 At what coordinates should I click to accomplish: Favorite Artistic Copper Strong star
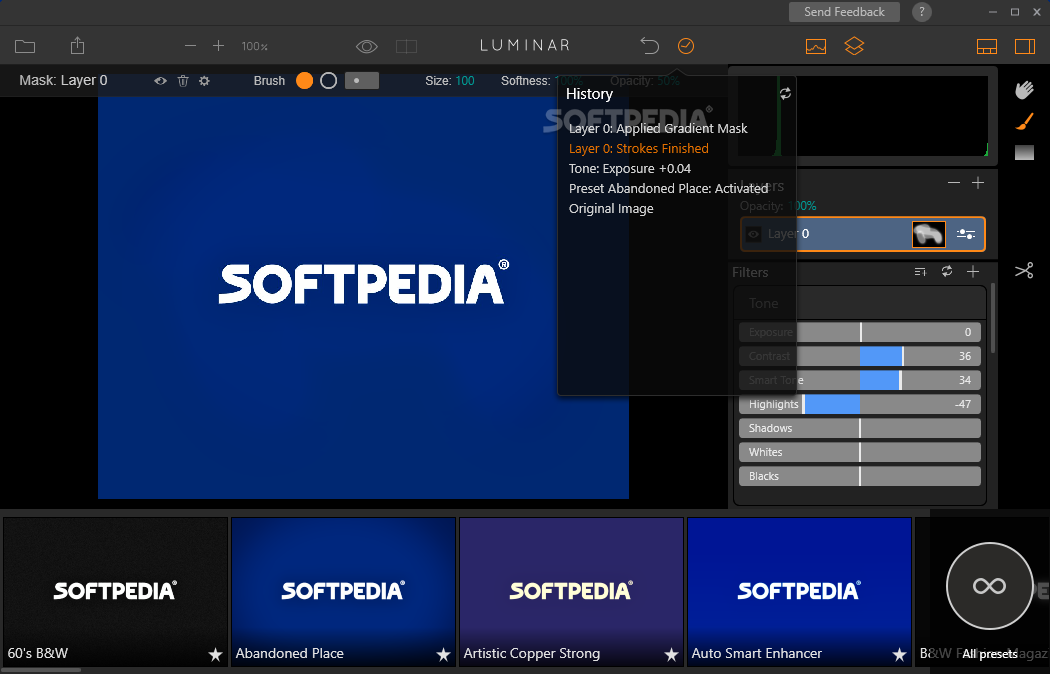671,654
